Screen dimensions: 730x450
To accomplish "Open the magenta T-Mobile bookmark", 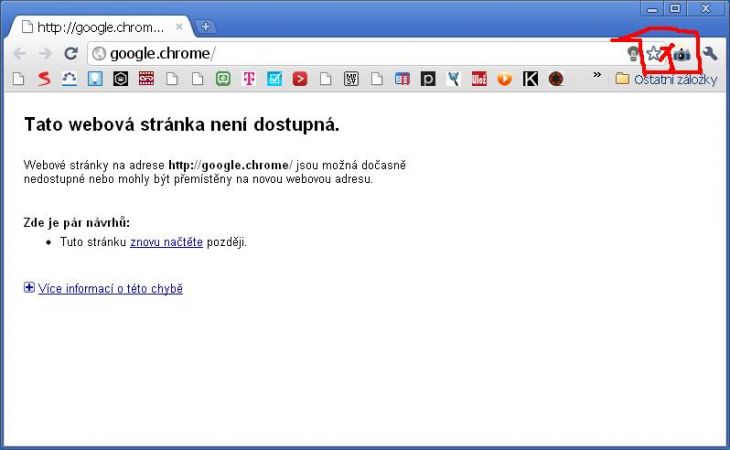I will point(249,79).
